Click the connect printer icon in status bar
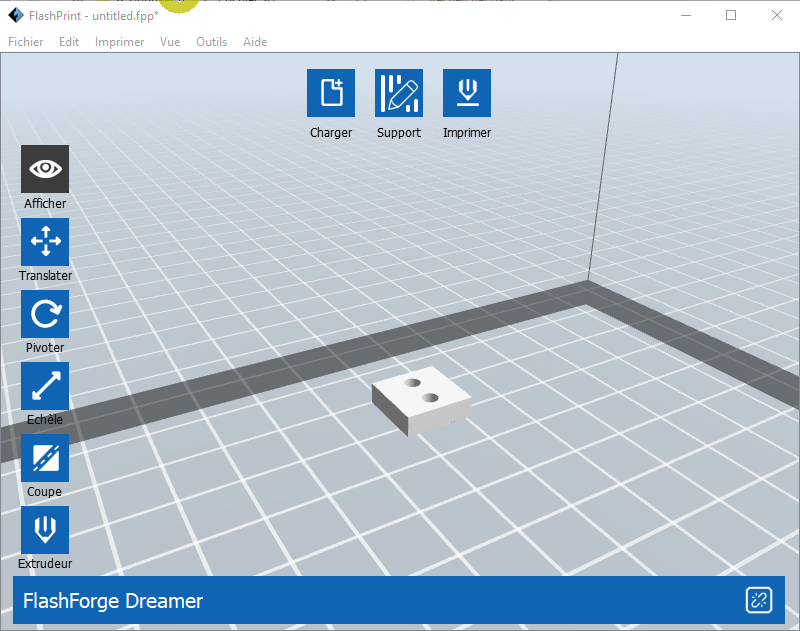 coord(759,600)
